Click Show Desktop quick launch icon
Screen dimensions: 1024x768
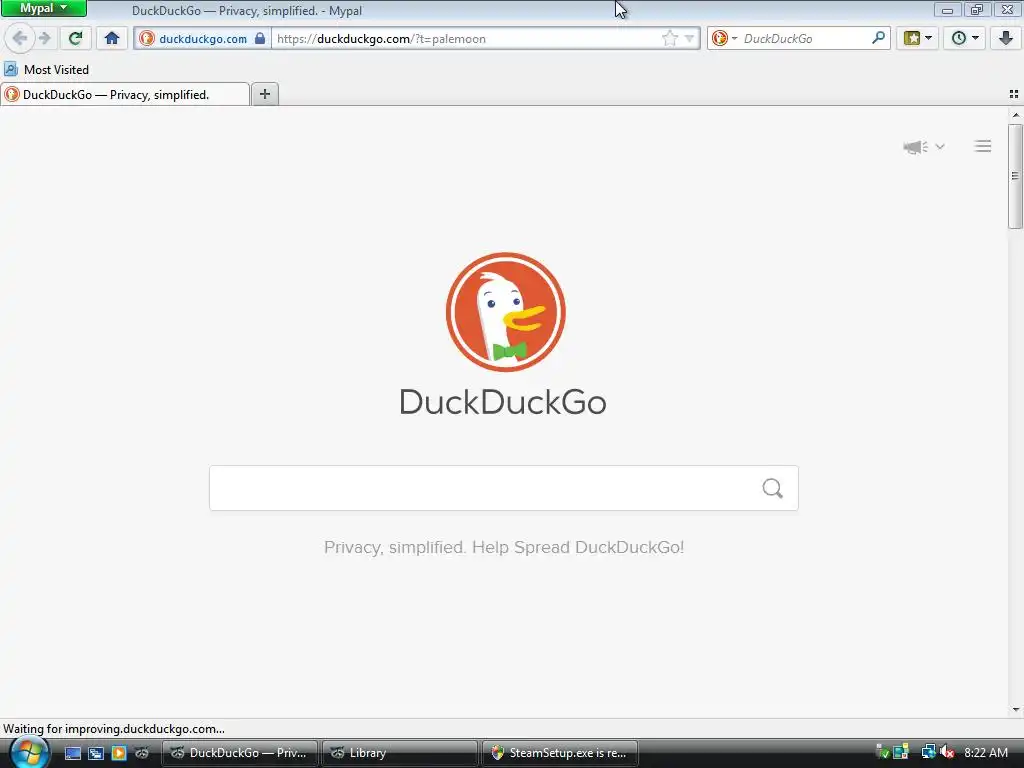(73, 753)
